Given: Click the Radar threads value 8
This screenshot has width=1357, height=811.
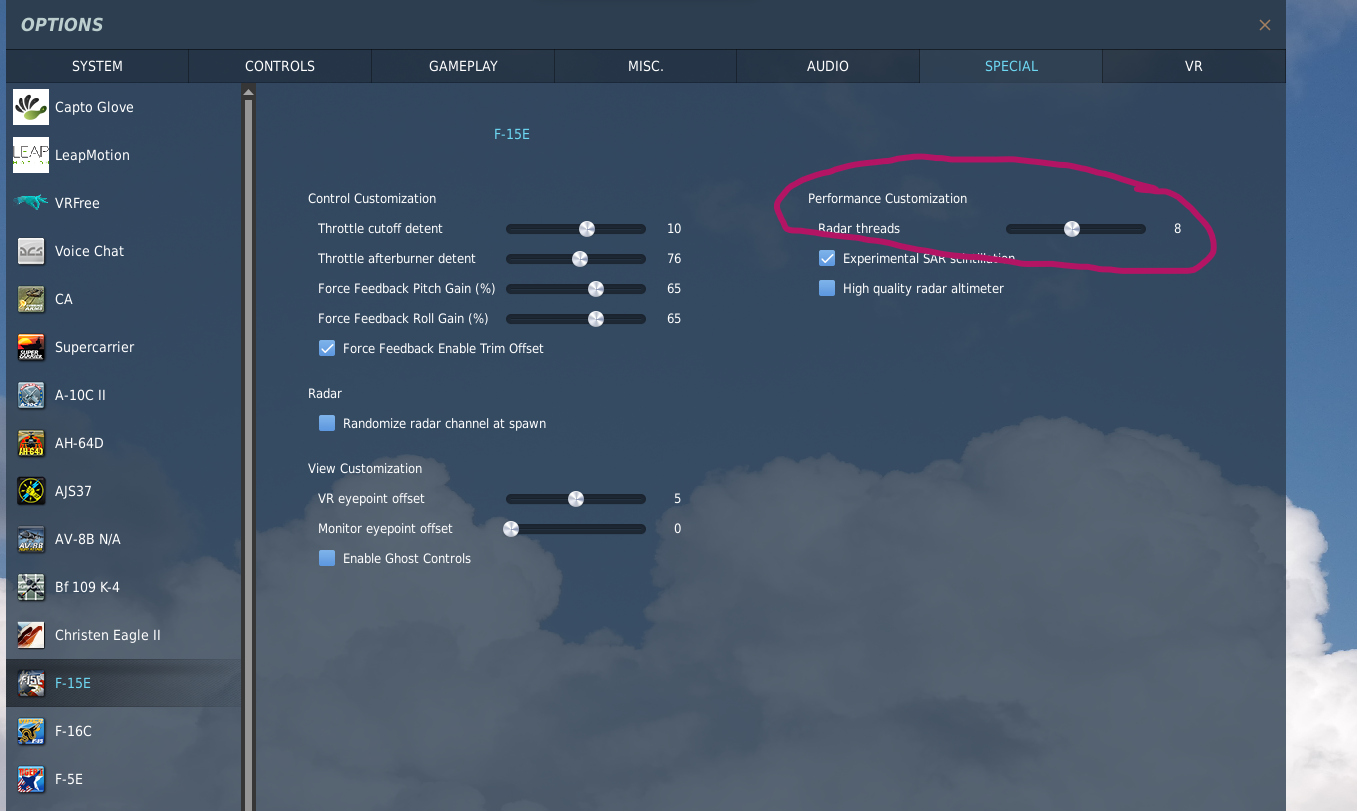Looking at the screenshot, I should (x=1177, y=228).
